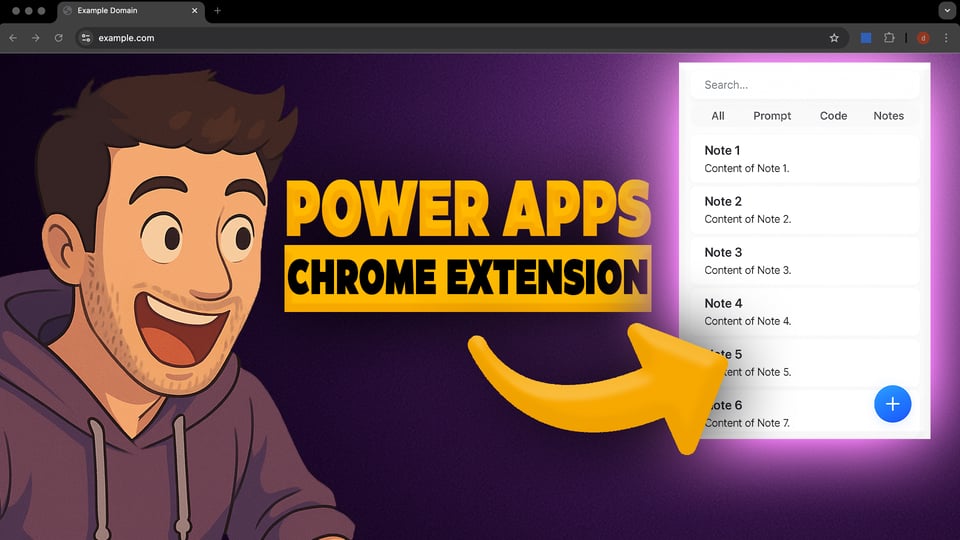Screen dimensions: 960x540
Task: Click the Search notes field
Action: click(x=805, y=85)
